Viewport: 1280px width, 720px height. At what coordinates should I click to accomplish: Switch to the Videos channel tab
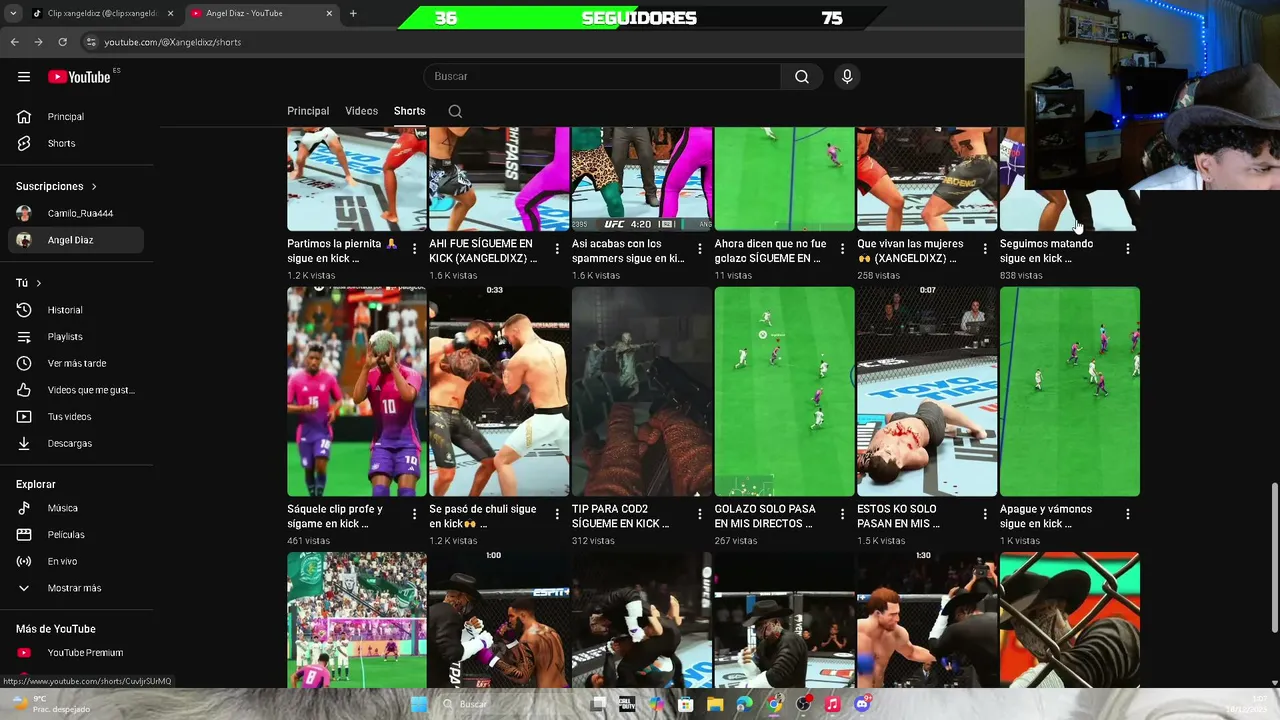pyautogui.click(x=361, y=111)
